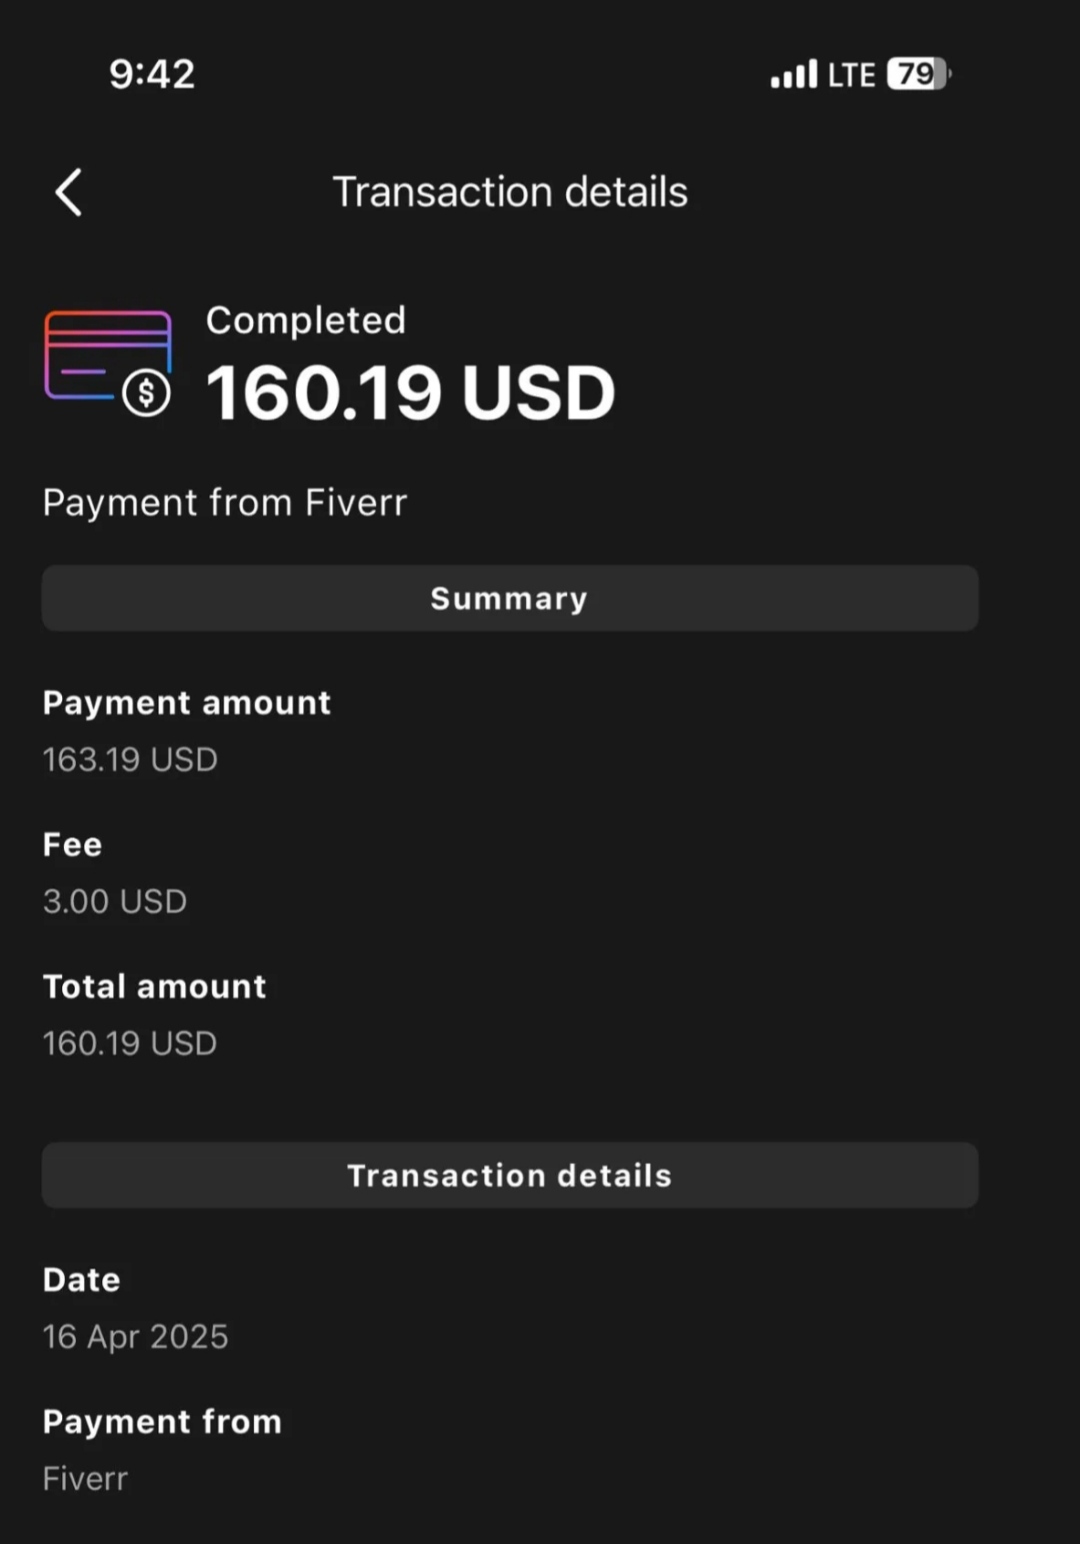Tap the Total amount 160.19 USD value
This screenshot has height=1544, width=1080.
click(x=130, y=1044)
